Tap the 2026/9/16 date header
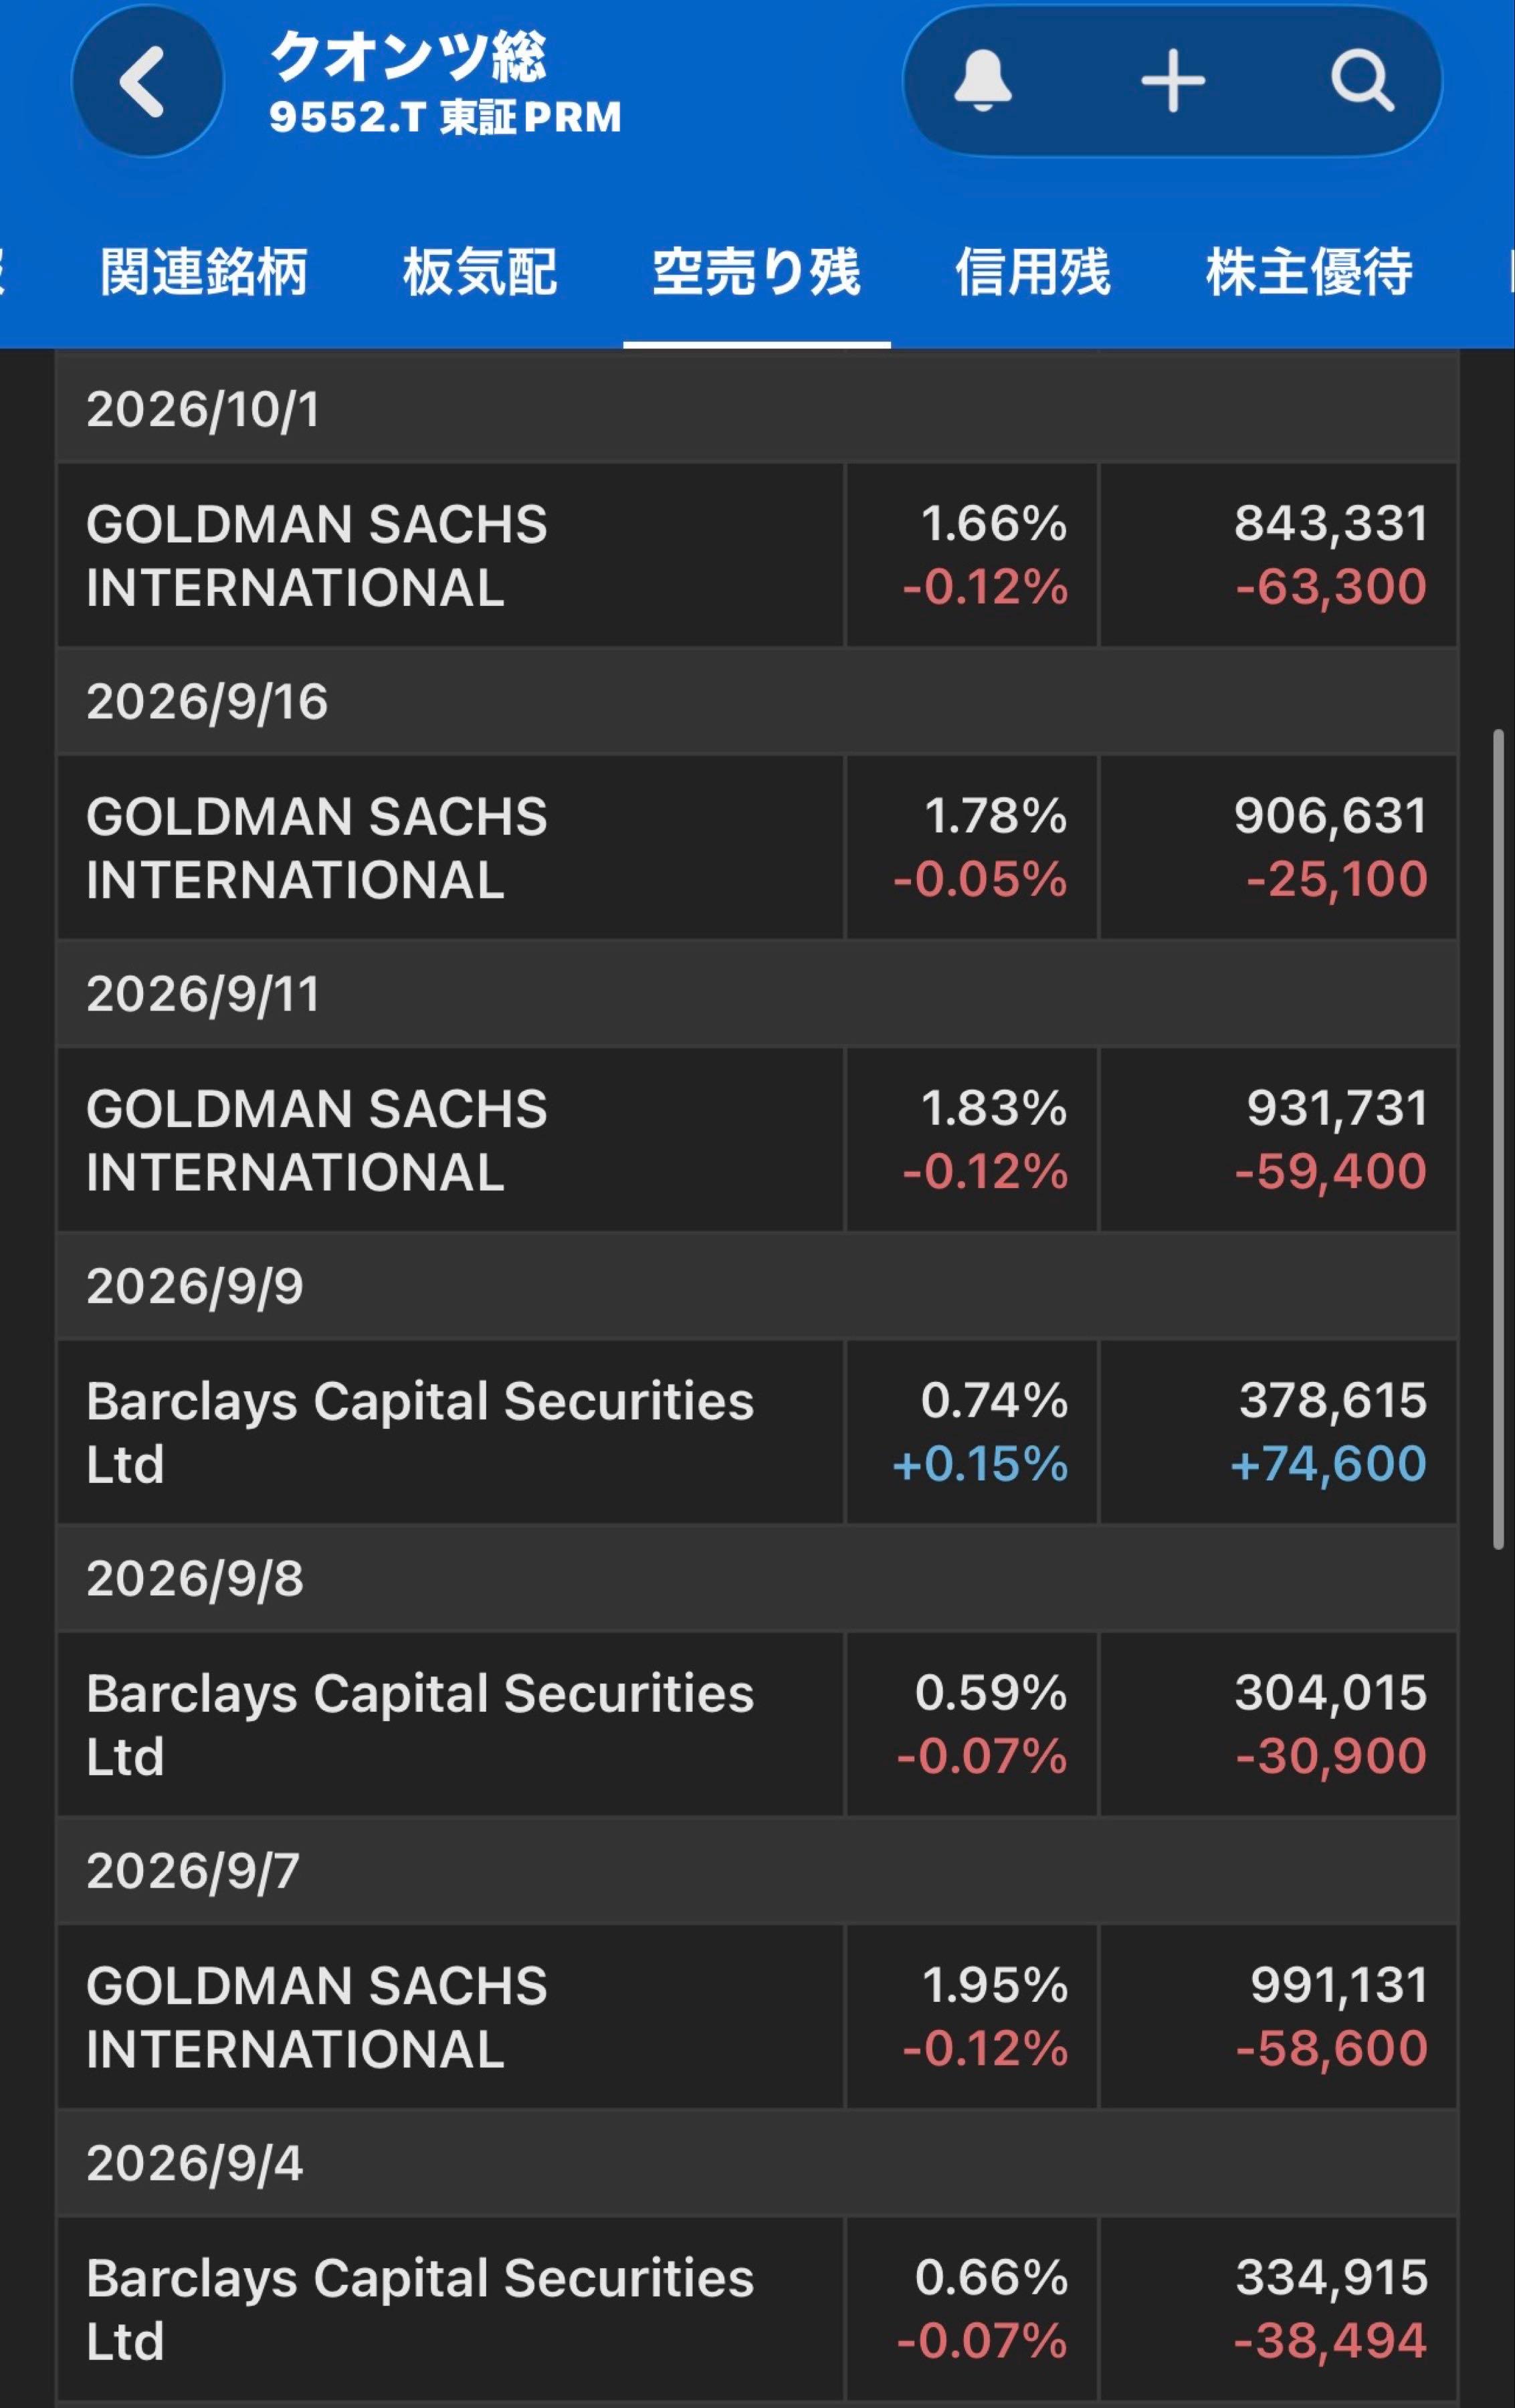This screenshot has height=2408, width=1515. click(757, 701)
